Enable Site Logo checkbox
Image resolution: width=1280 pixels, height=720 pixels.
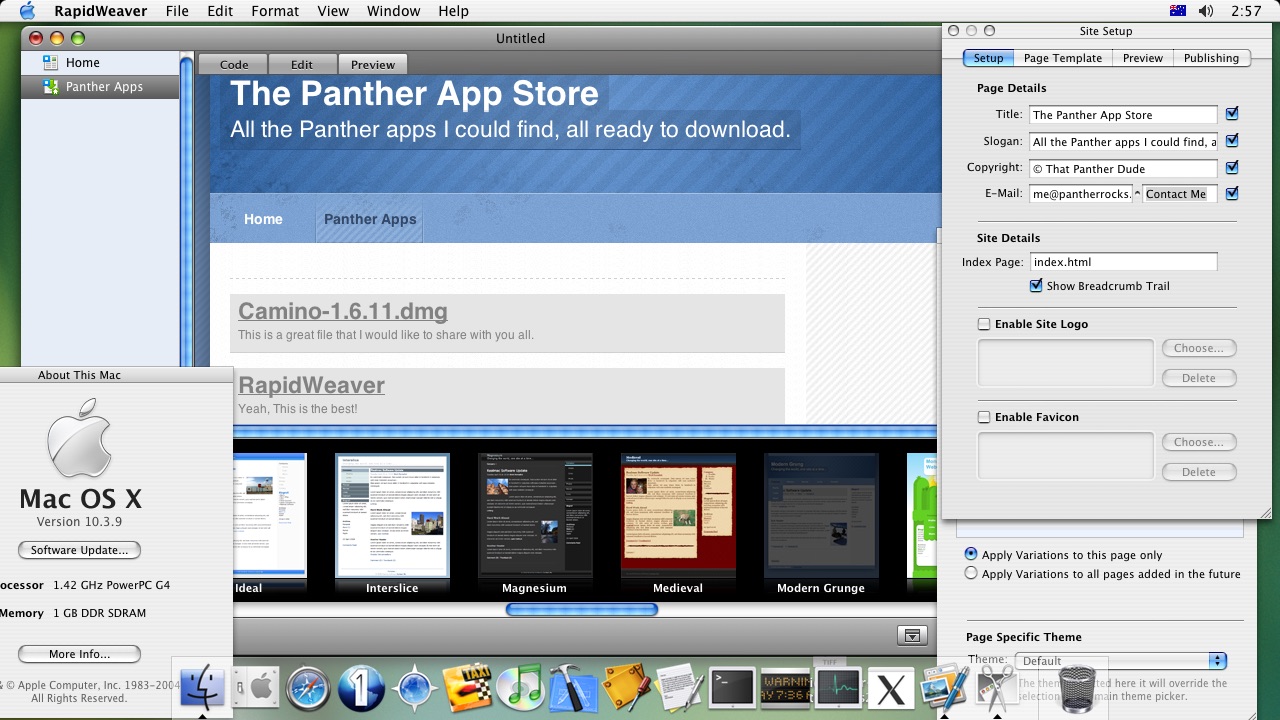984,324
